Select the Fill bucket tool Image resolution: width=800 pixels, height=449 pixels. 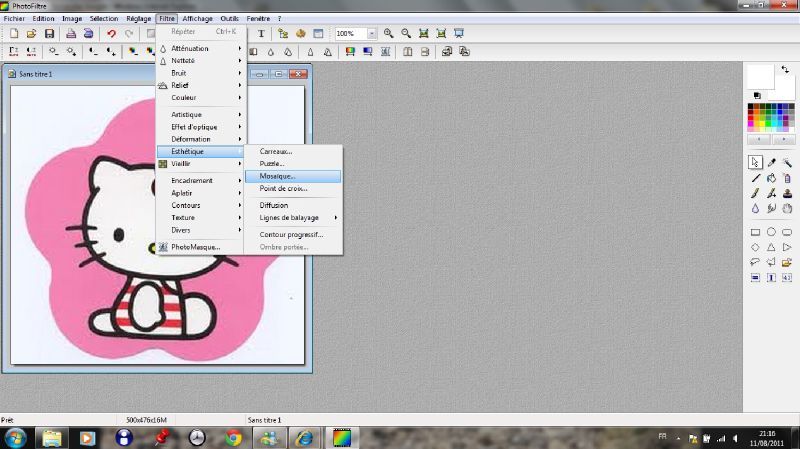[771, 178]
